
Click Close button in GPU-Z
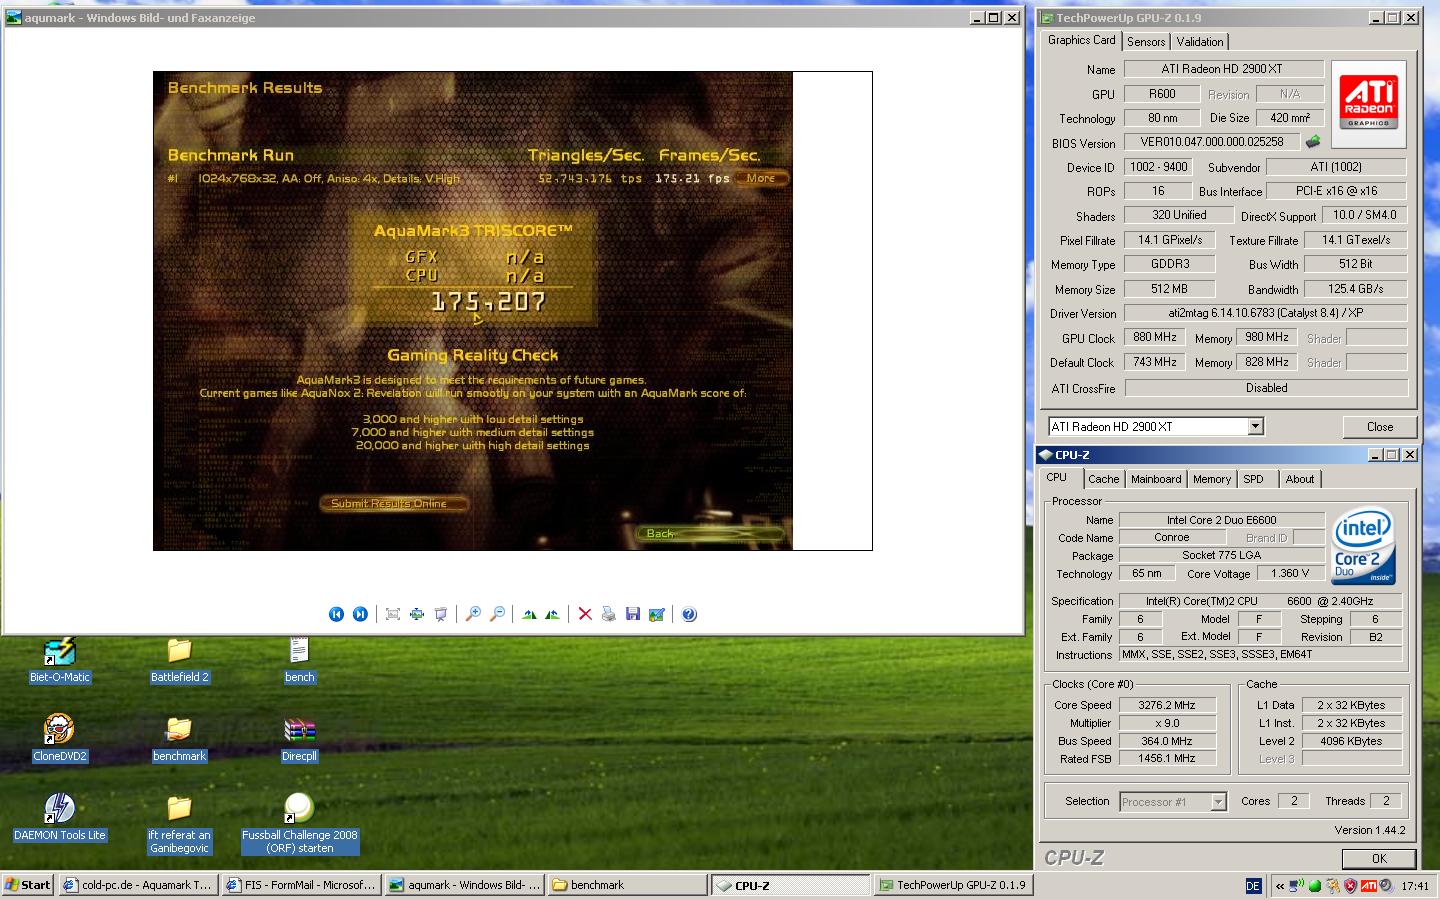pos(1380,427)
